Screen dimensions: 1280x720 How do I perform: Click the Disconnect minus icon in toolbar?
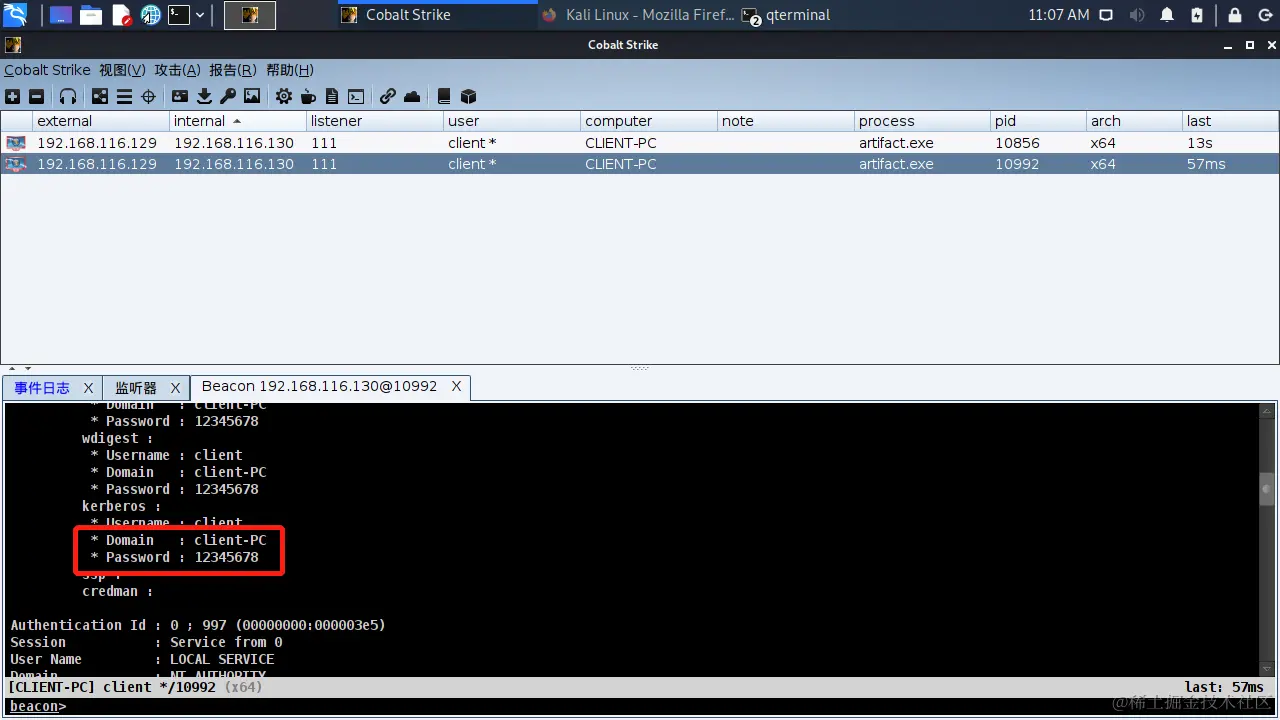pos(36,96)
